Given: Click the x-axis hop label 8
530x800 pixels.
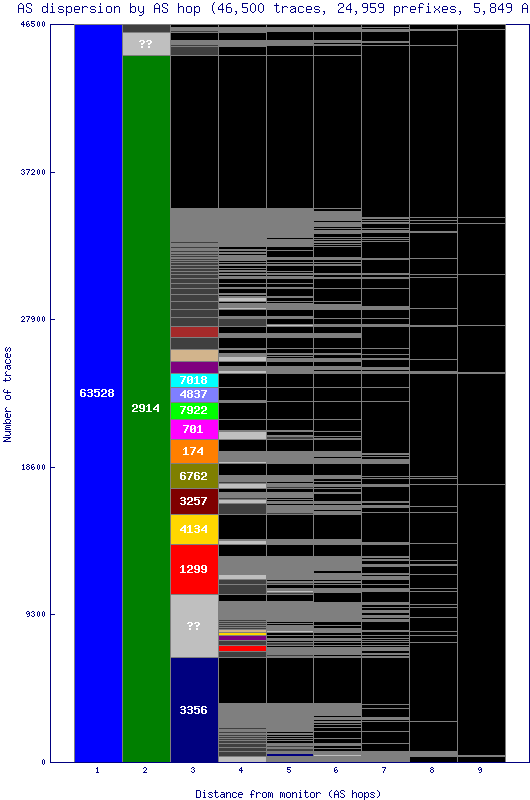Looking at the screenshot, I should coord(432,770).
